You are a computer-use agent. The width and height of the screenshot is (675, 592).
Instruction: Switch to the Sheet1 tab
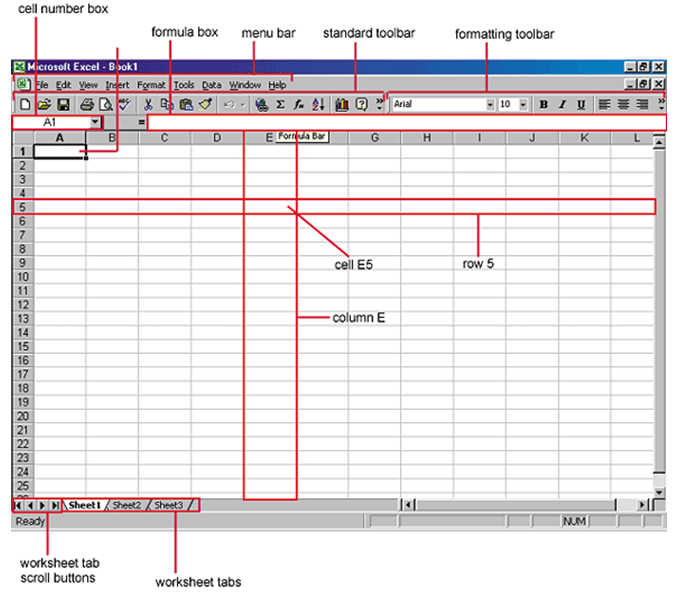point(84,505)
